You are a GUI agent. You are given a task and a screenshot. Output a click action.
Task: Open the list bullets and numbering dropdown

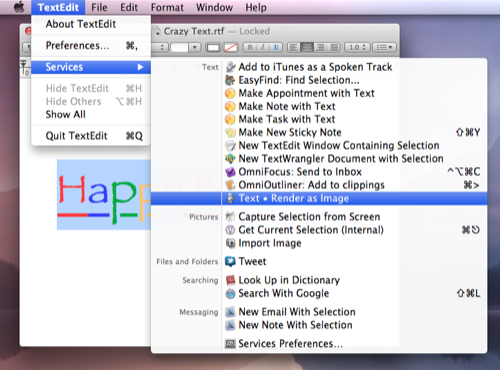pos(384,47)
